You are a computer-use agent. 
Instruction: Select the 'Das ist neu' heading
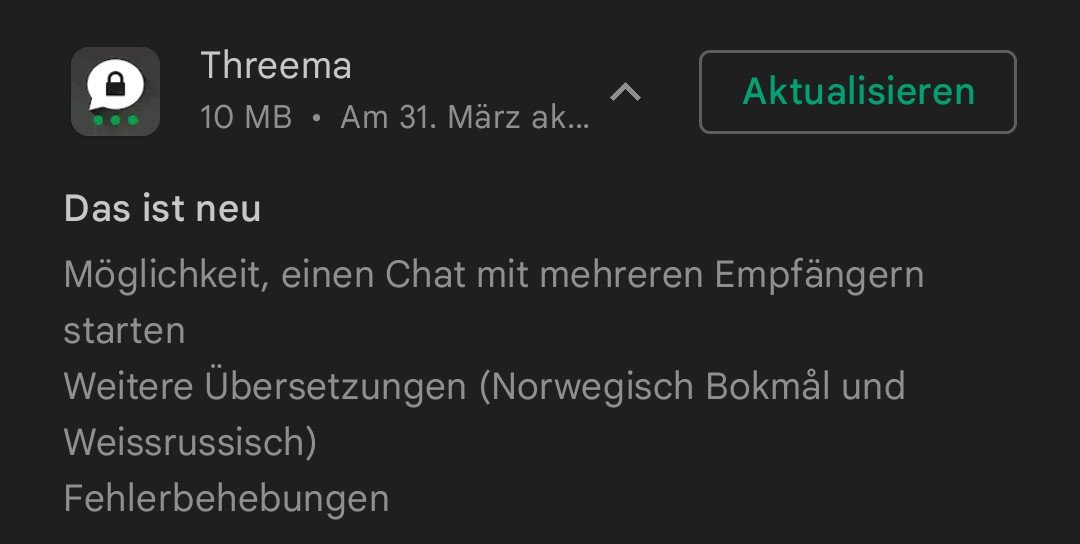(x=163, y=209)
